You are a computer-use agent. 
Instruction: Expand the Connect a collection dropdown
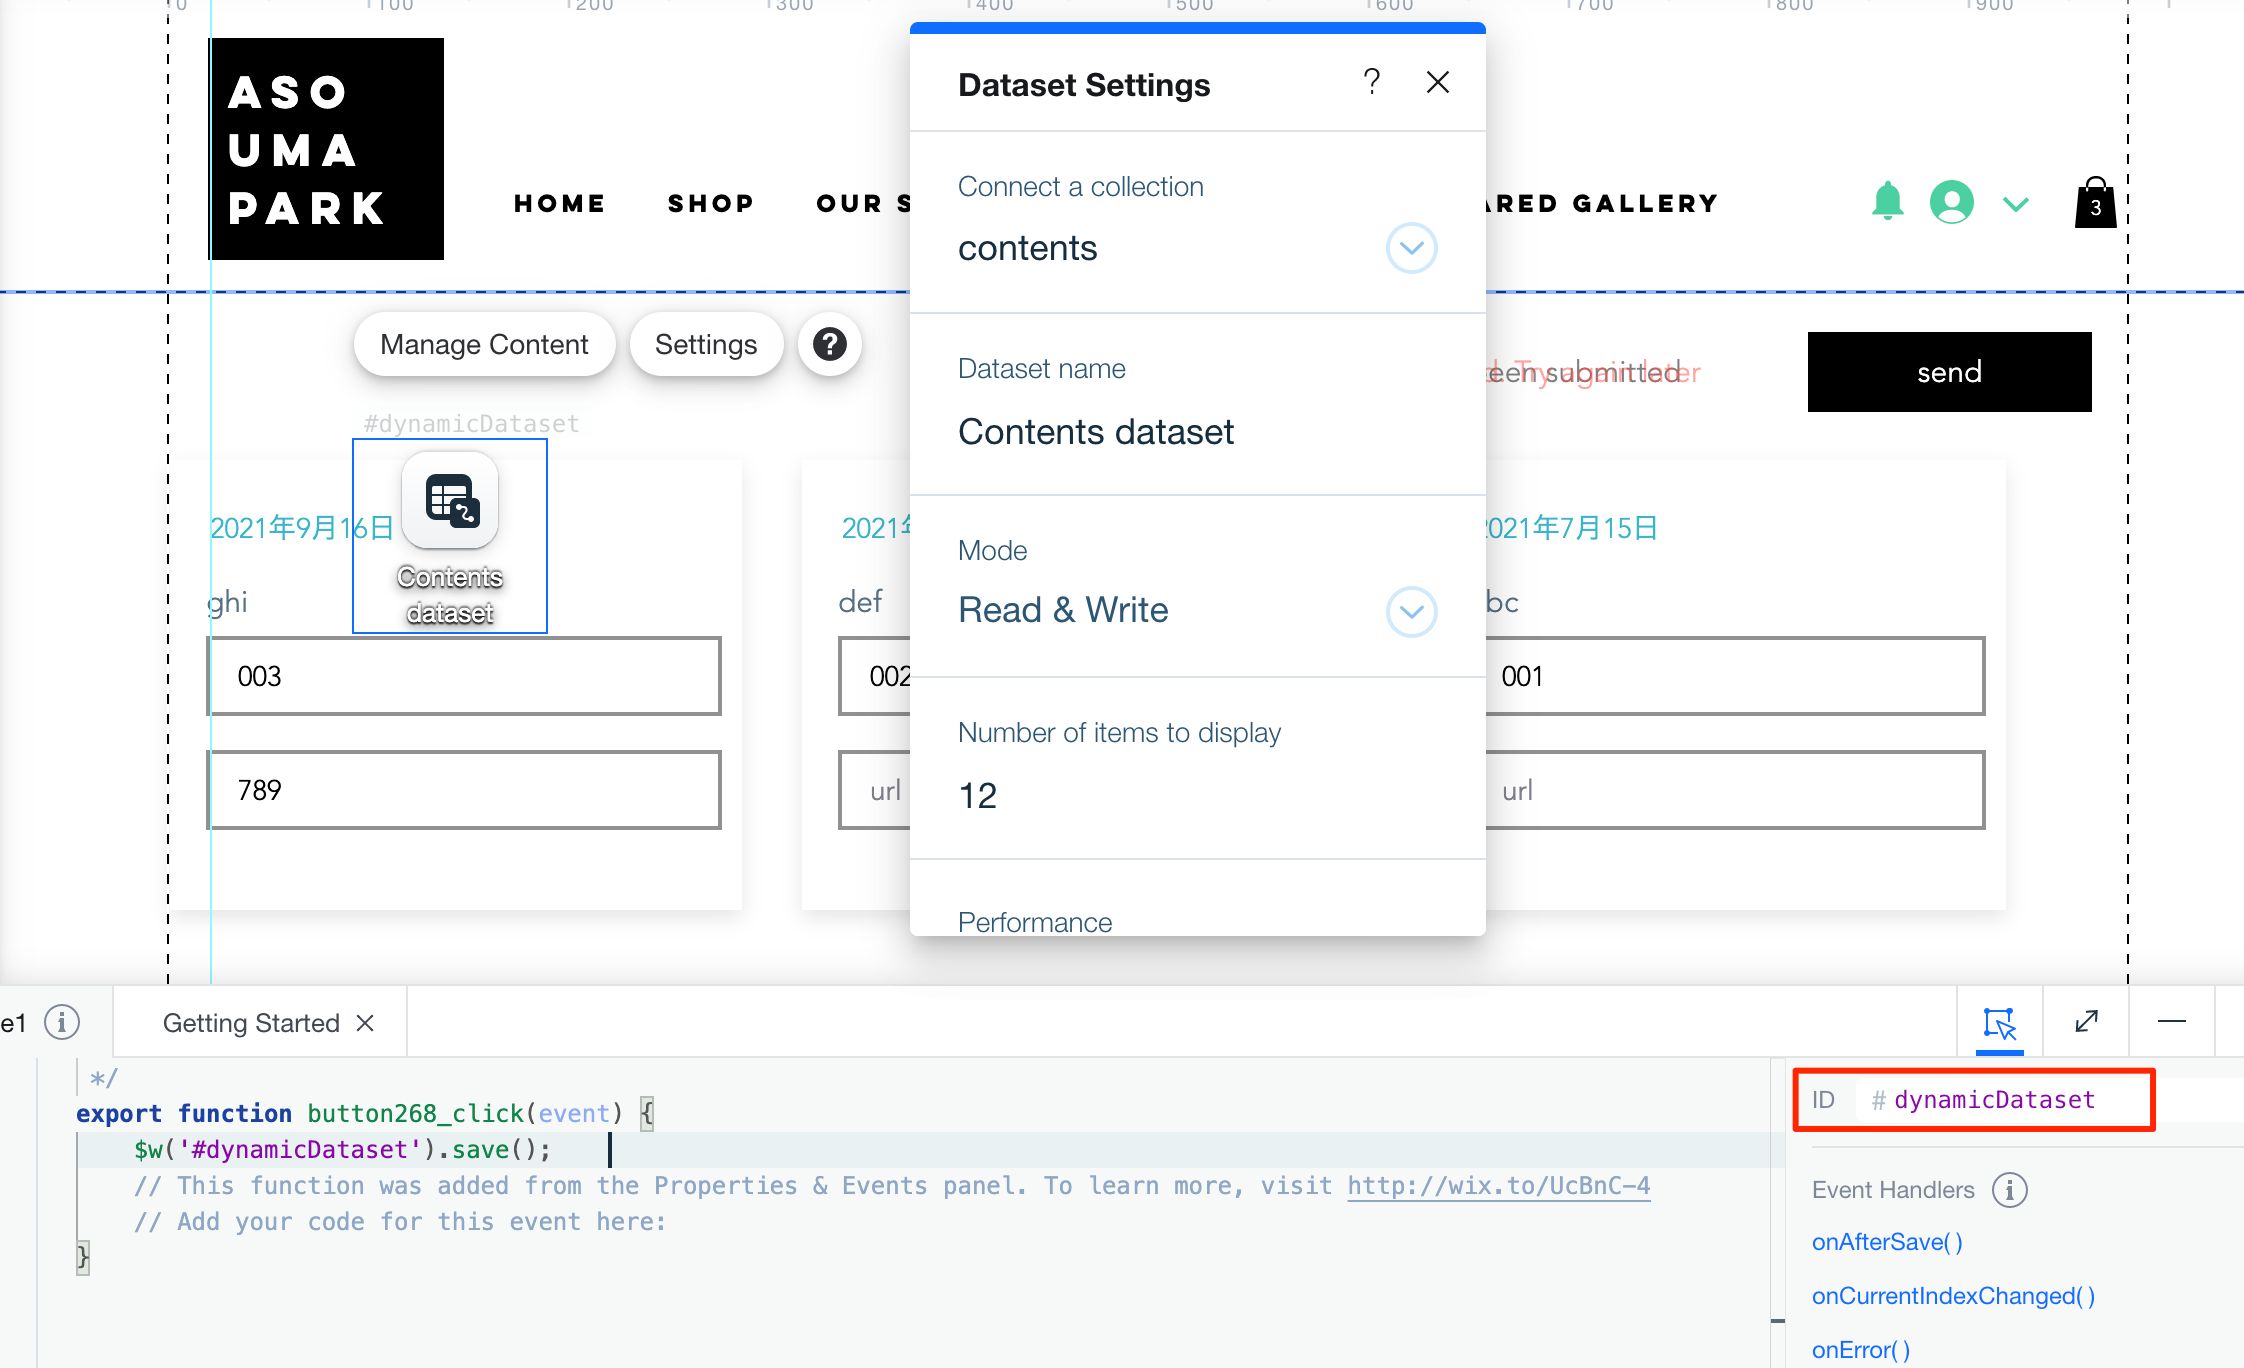point(1411,248)
